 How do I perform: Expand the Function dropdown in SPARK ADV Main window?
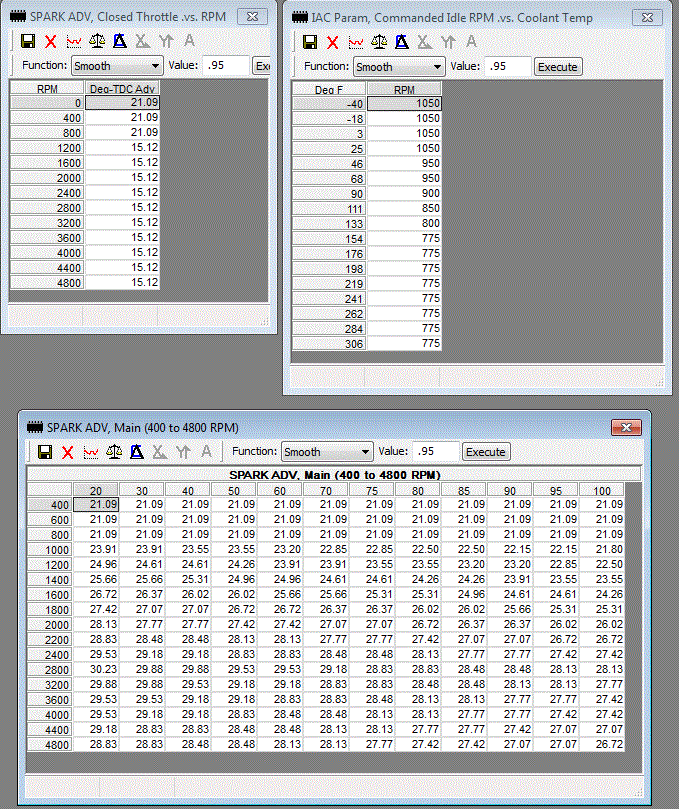[327, 452]
